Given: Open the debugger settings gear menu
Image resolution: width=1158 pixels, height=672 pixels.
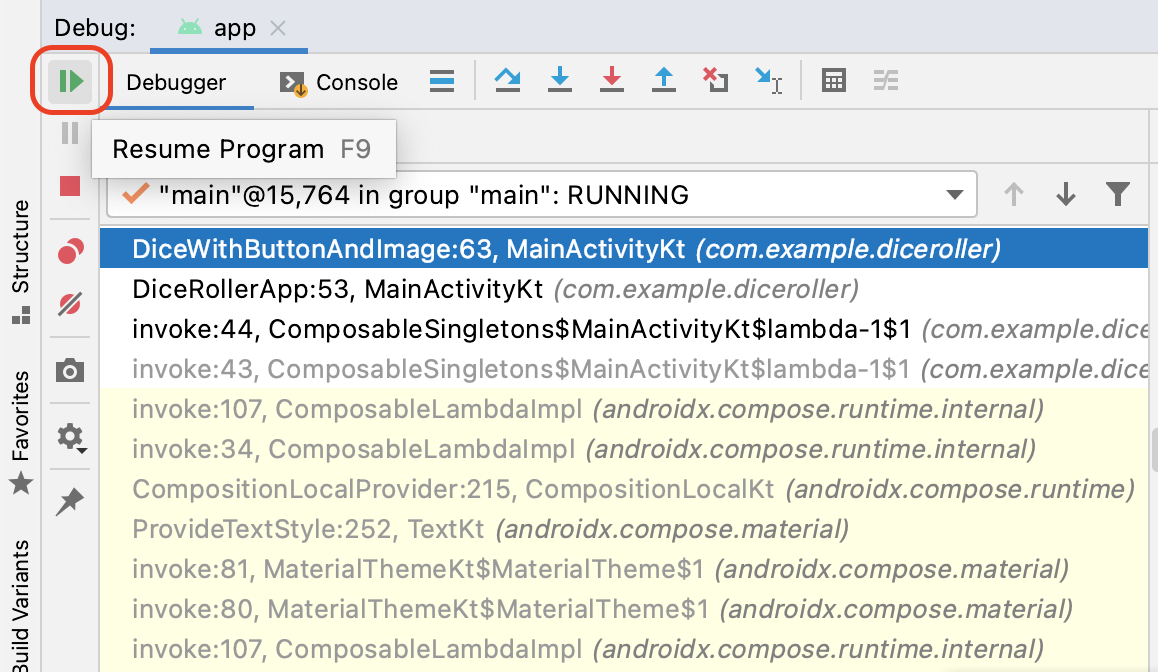Looking at the screenshot, I should [x=69, y=437].
